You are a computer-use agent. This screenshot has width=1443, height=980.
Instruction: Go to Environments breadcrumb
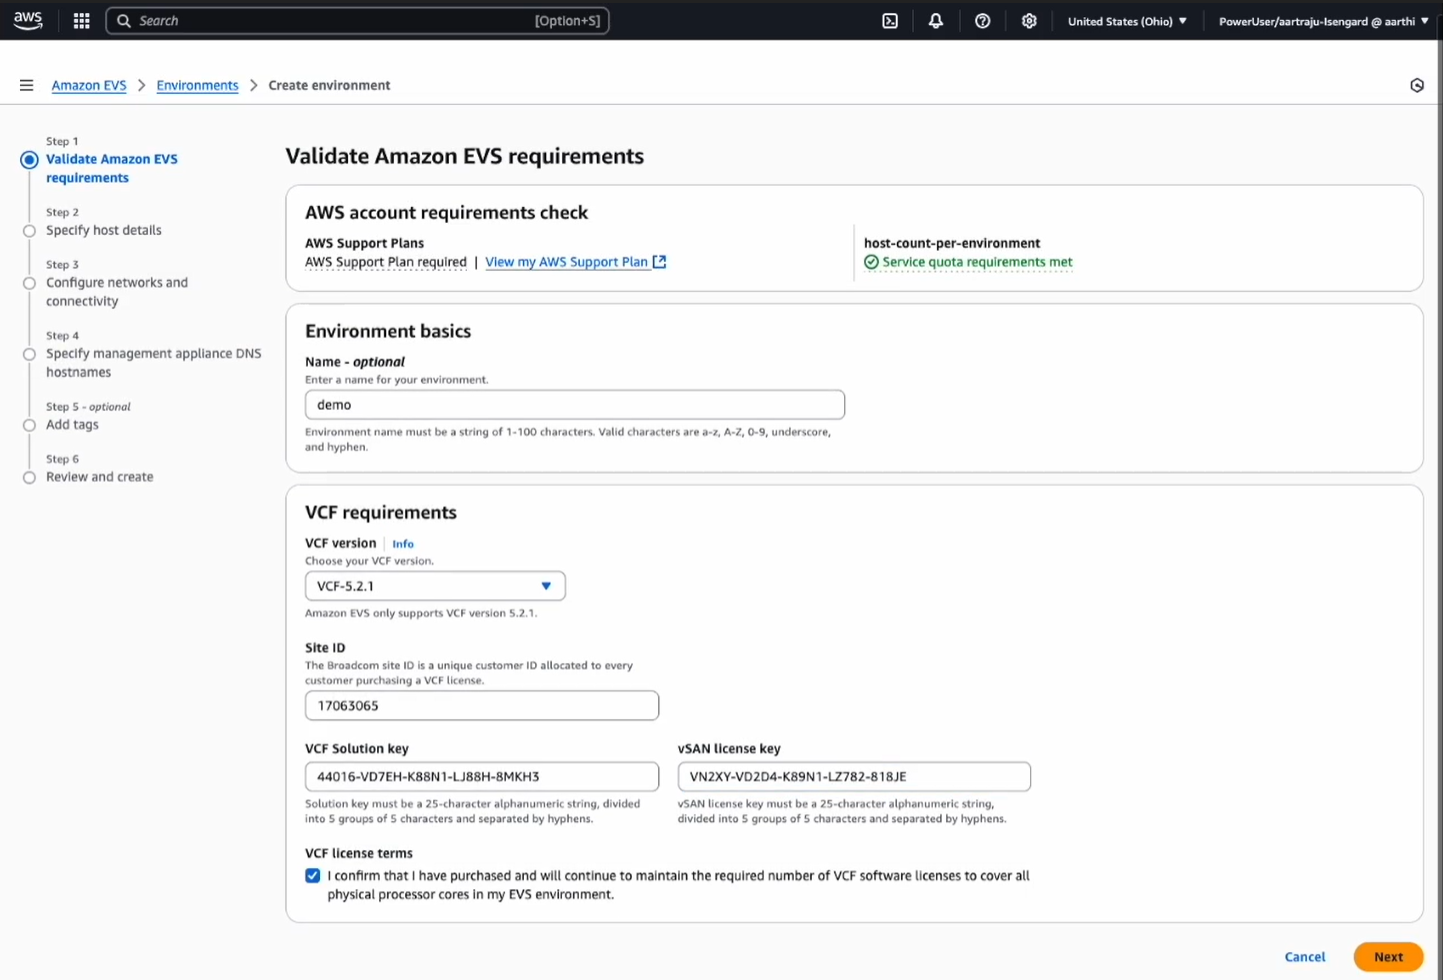coord(197,86)
